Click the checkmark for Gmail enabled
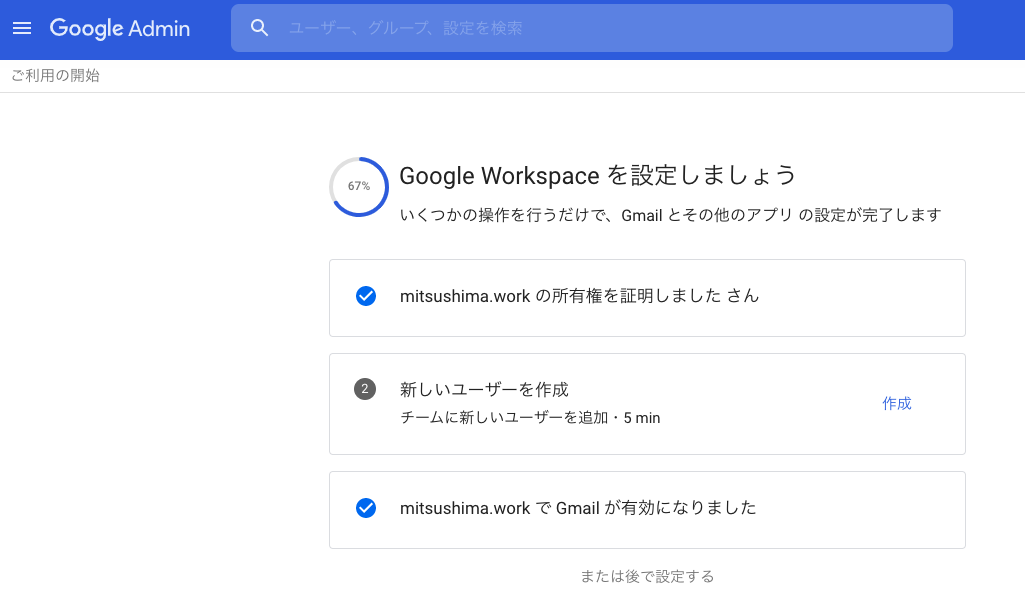This screenshot has width=1025, height=594. point(366,508)
